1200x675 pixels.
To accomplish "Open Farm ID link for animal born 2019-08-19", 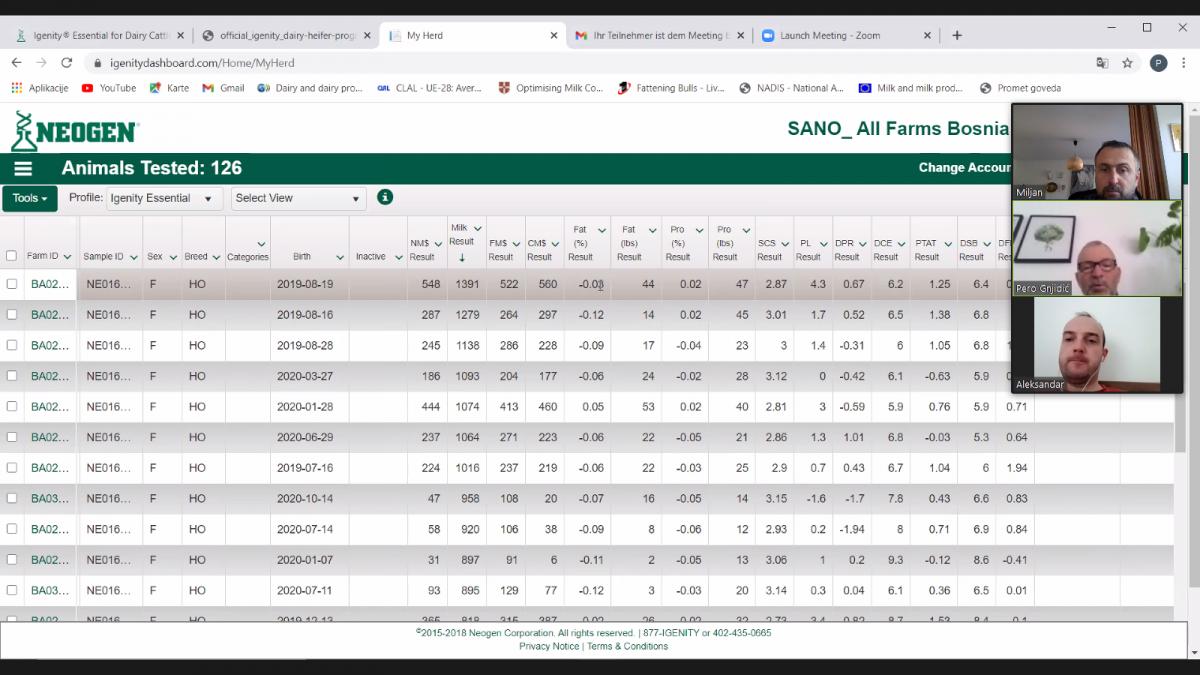I will (50, 284).
